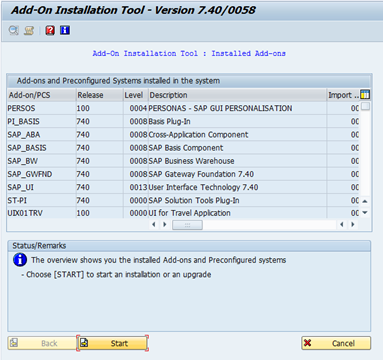Click the horizontal scrollbar thumb under the Description column

click(x=187, y=225)
